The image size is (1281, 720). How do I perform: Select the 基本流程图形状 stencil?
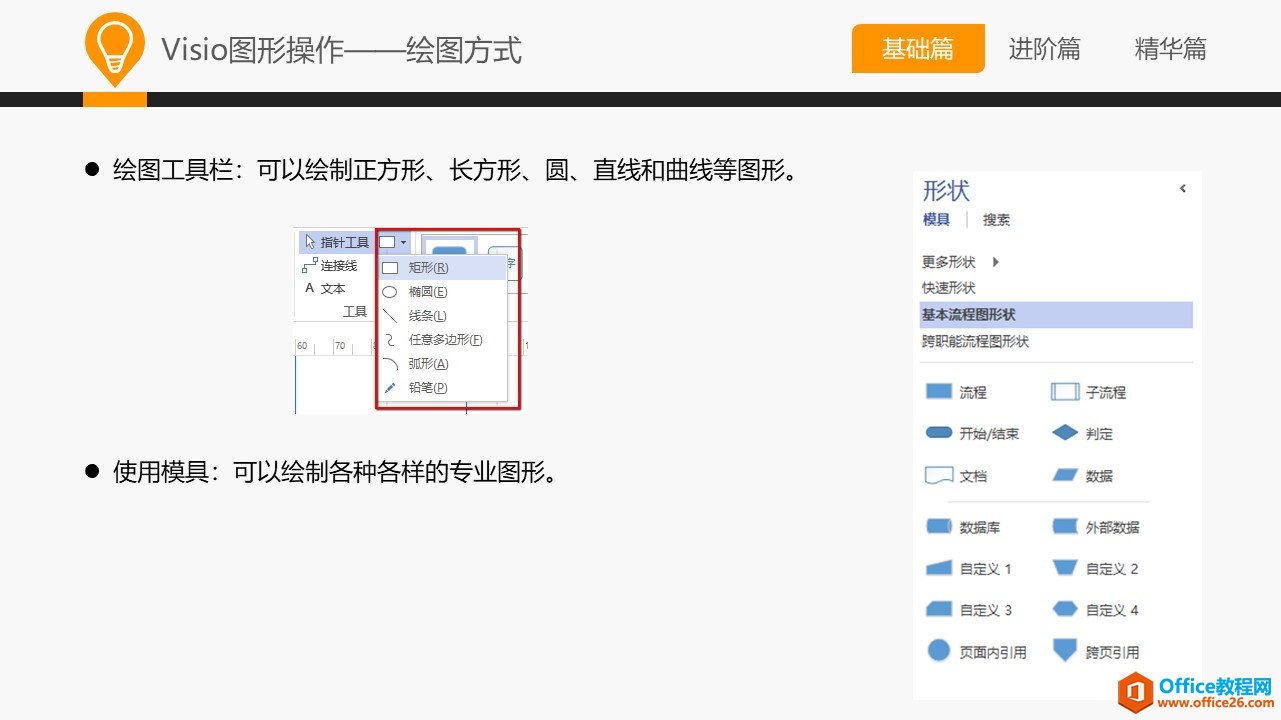click(1056, 315)
